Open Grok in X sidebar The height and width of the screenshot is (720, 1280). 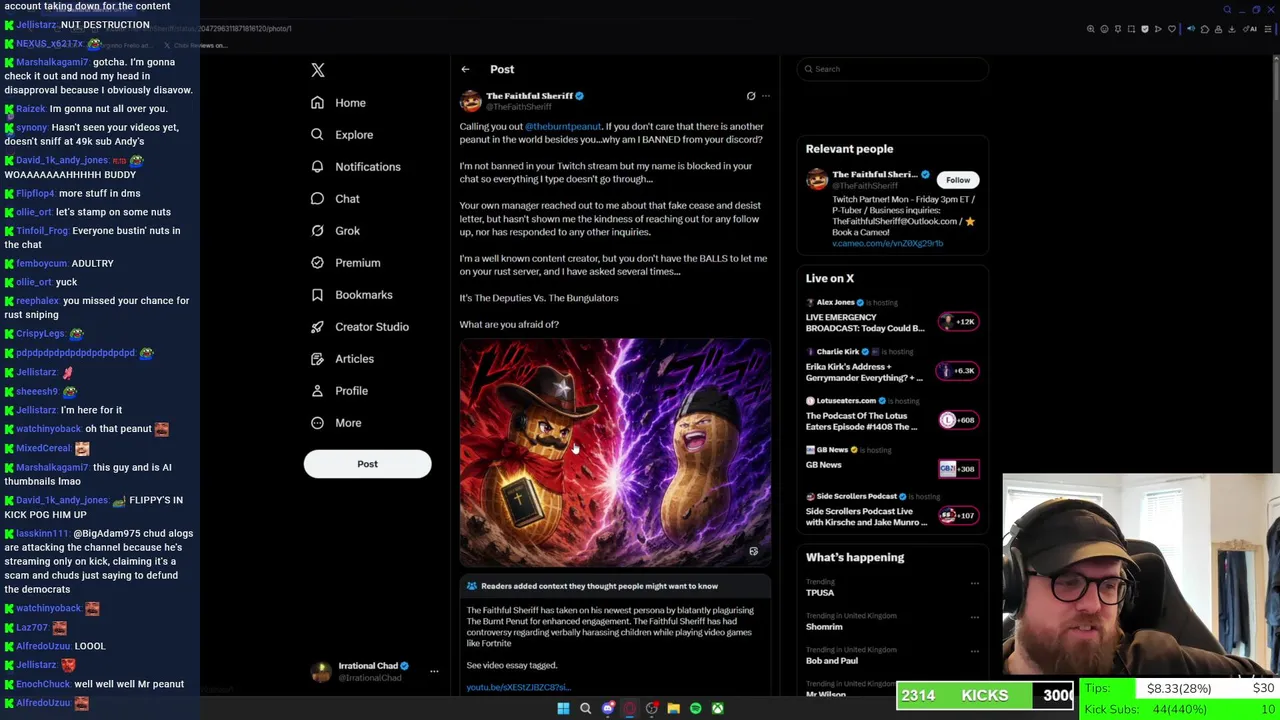335,231
